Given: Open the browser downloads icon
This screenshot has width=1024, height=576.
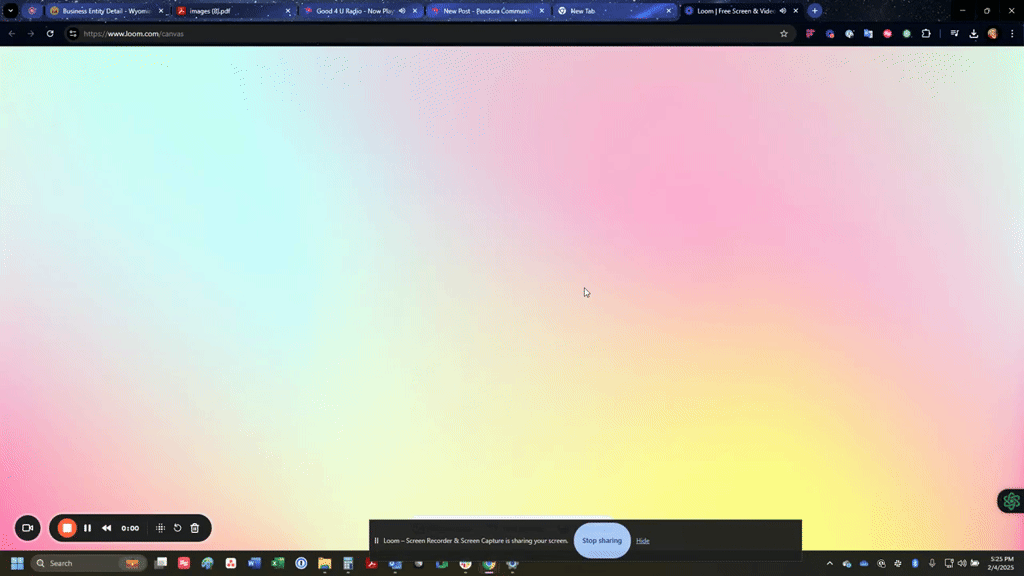Looking at the screenshot, I should click(974, 33).
